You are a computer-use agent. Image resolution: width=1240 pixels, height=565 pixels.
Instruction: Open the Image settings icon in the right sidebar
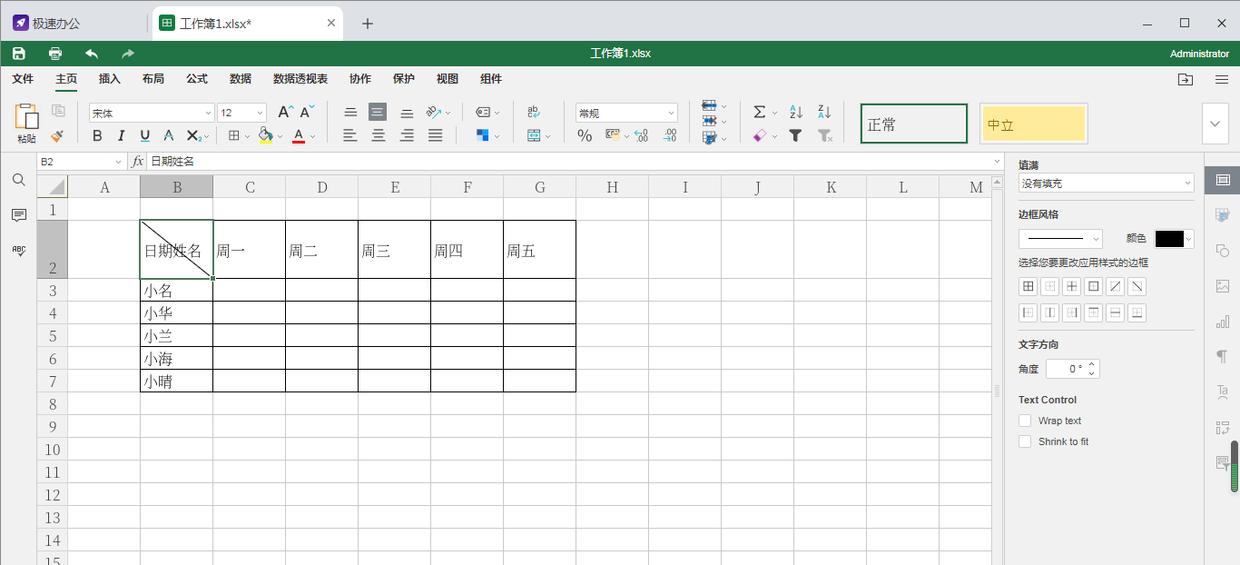coord(1222,286)
